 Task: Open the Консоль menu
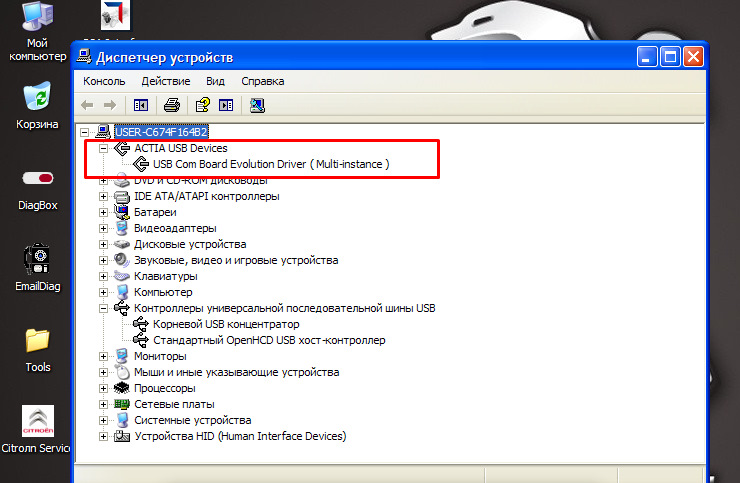pyautogui.click(x=104, y=81)
